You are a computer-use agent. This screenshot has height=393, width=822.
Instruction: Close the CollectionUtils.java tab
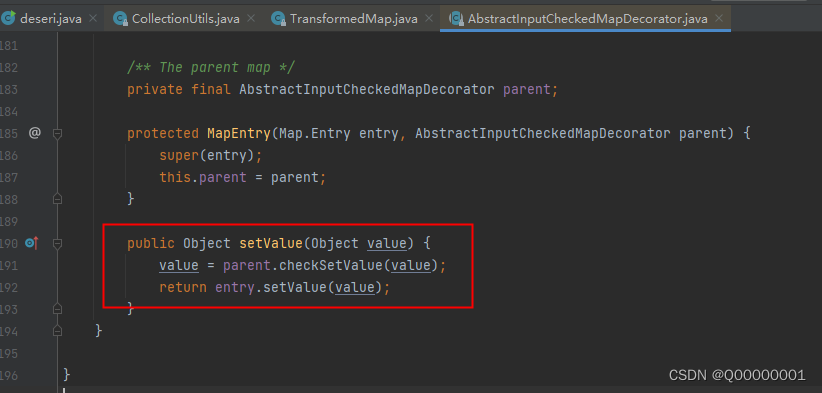coord(251,18)
